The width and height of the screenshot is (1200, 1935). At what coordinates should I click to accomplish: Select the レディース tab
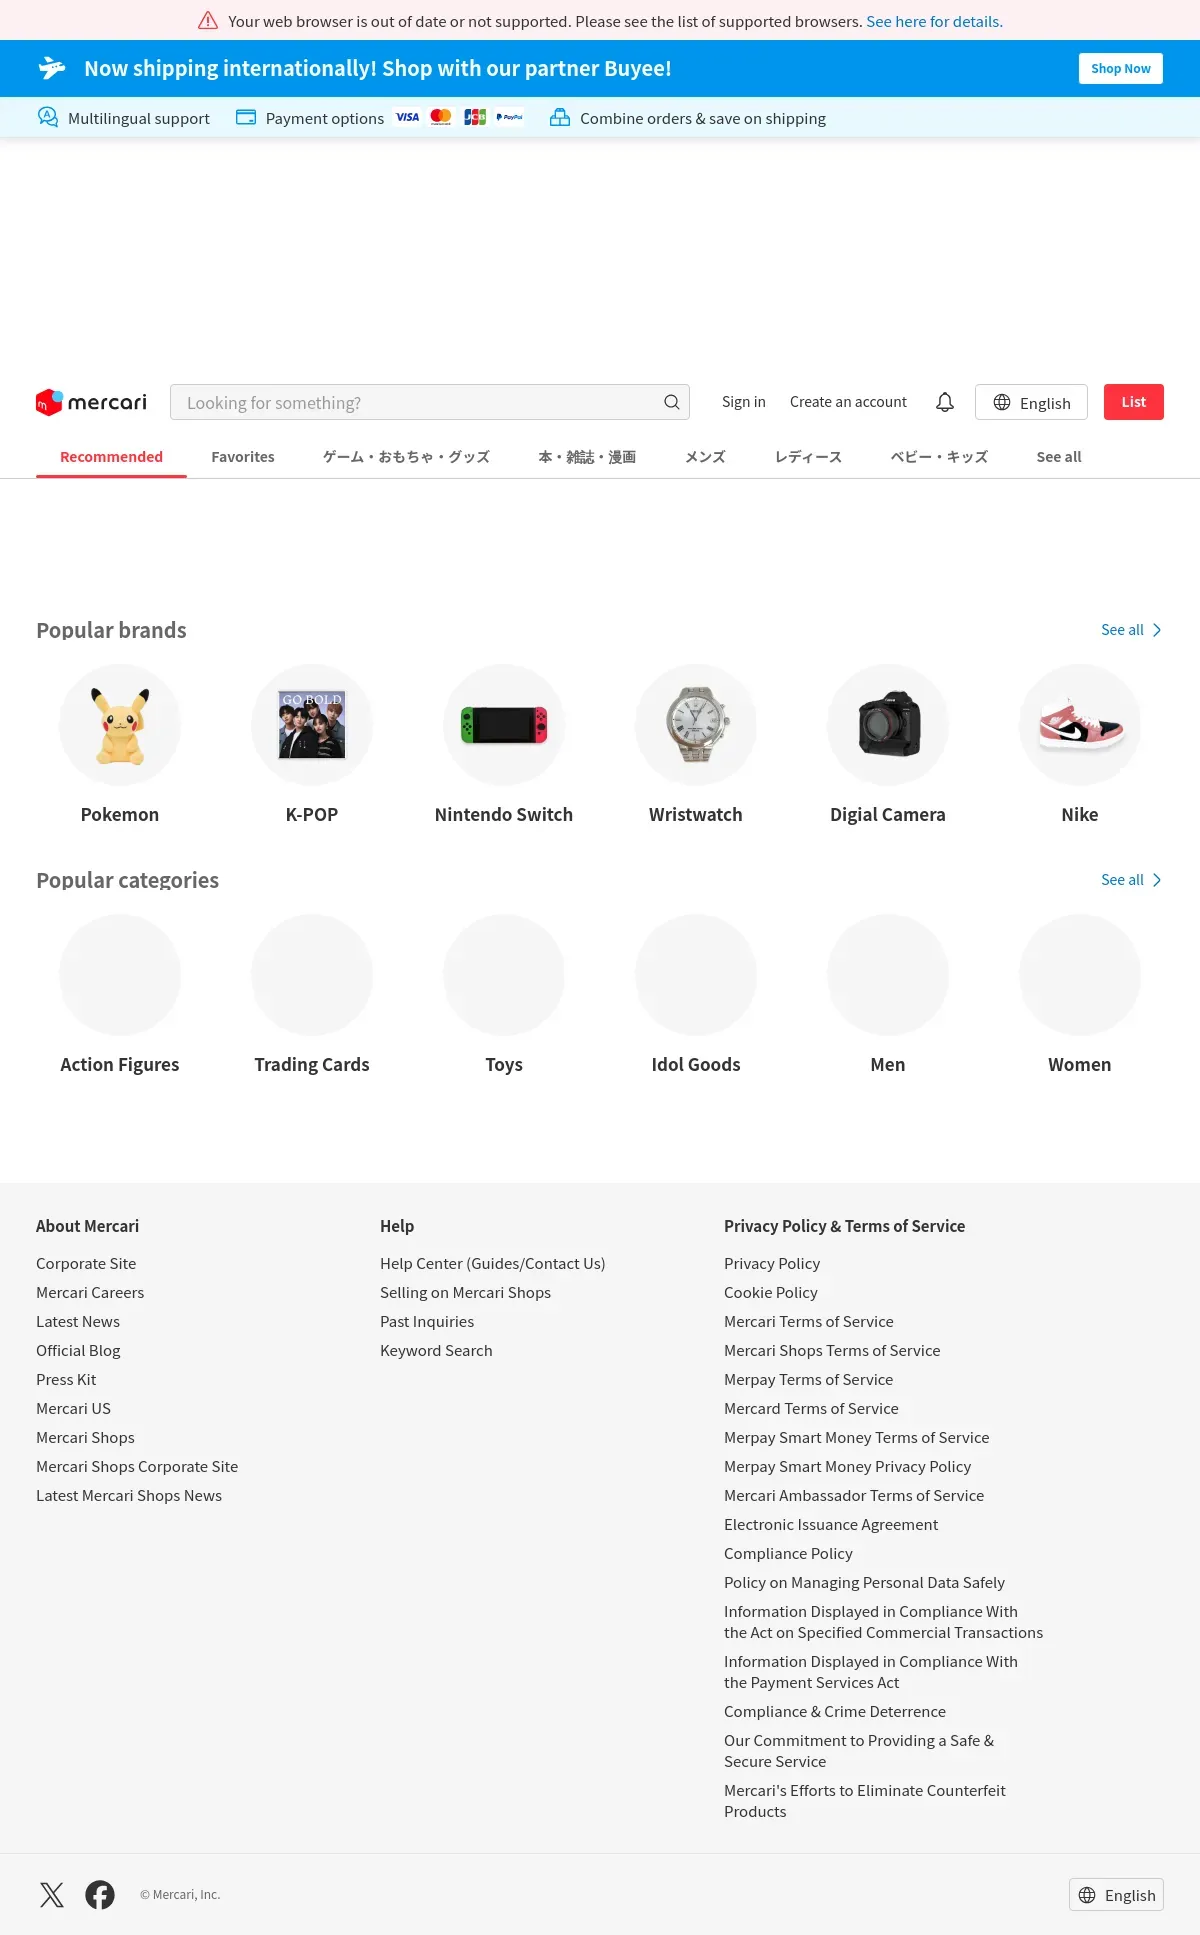(x=808, y=457)
